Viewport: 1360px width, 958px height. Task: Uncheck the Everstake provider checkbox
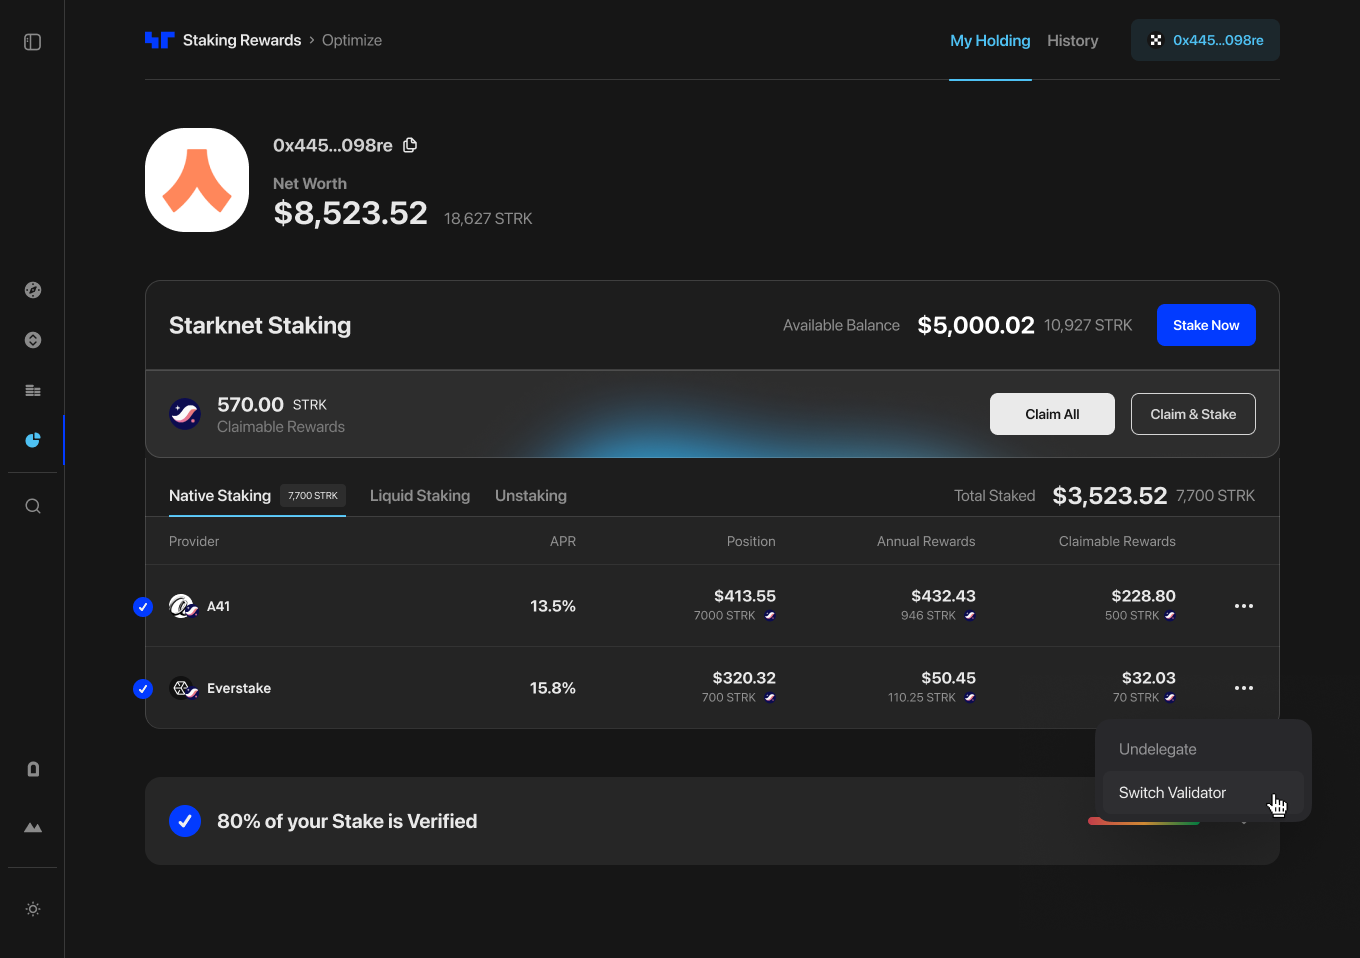tap(143, 688)
